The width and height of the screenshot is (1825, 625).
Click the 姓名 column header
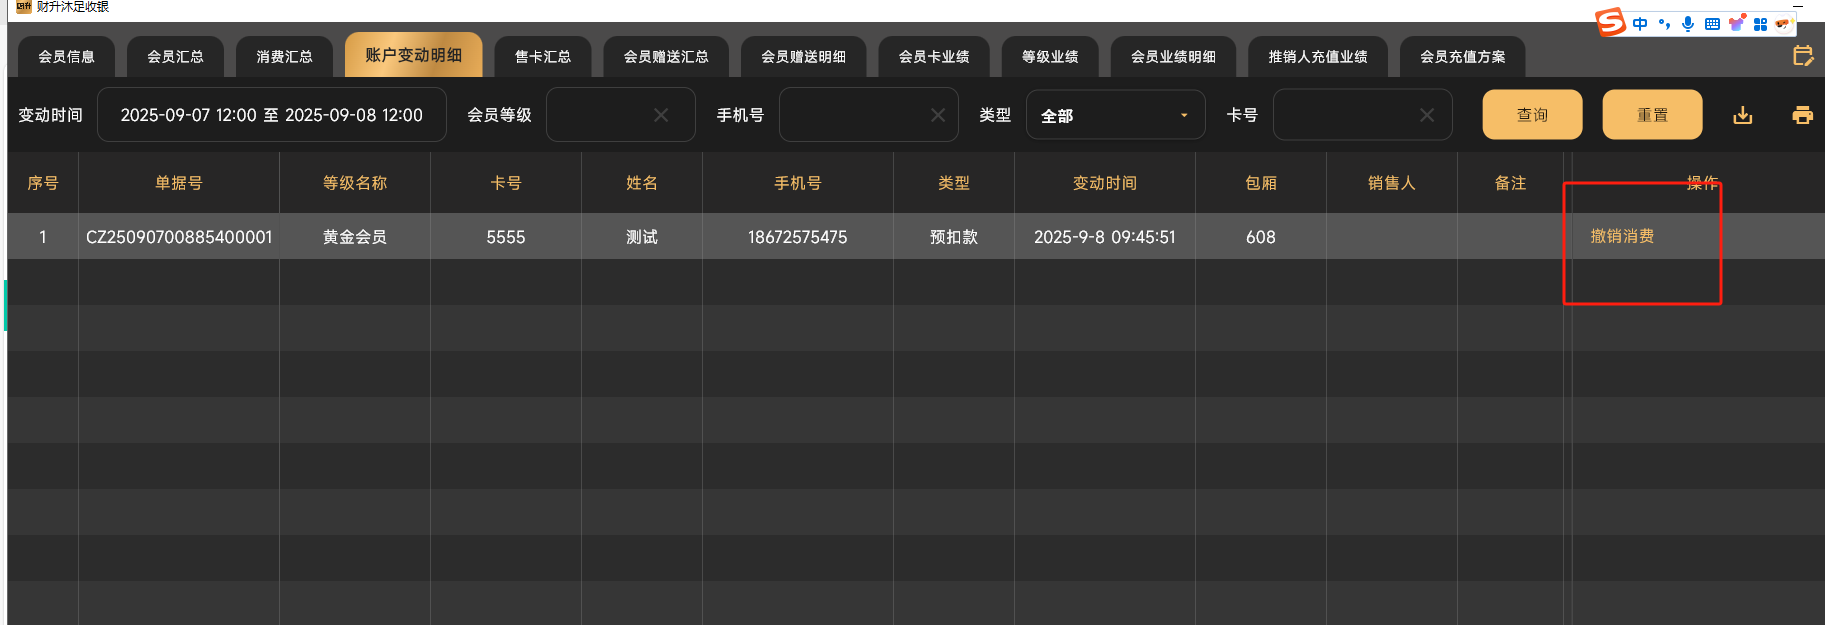[642, 183]
